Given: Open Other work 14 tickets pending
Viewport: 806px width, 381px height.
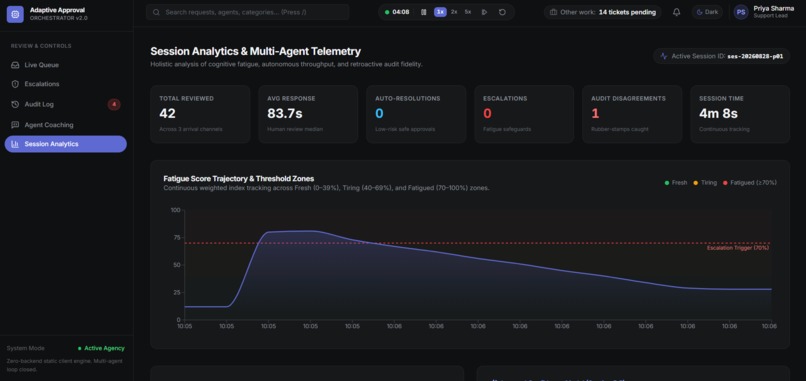Looking at the screenshot, I should pyautogui.click(x=603, y=12).
